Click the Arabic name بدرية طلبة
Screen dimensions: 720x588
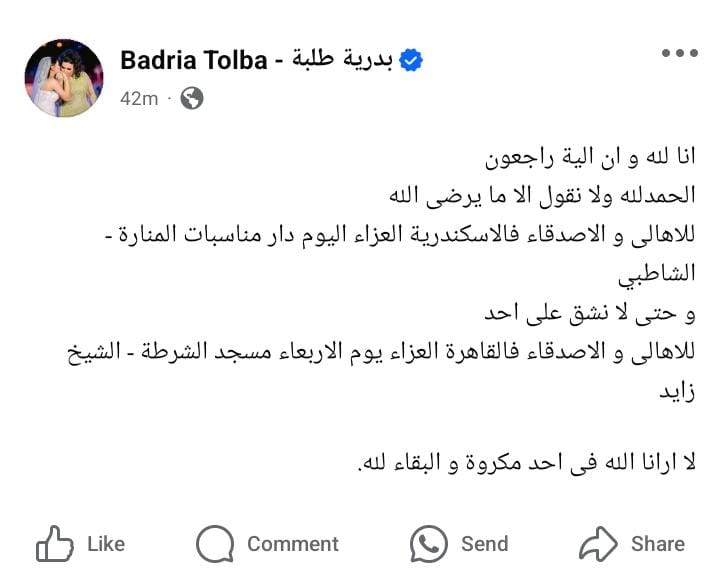tap(339, 60)
